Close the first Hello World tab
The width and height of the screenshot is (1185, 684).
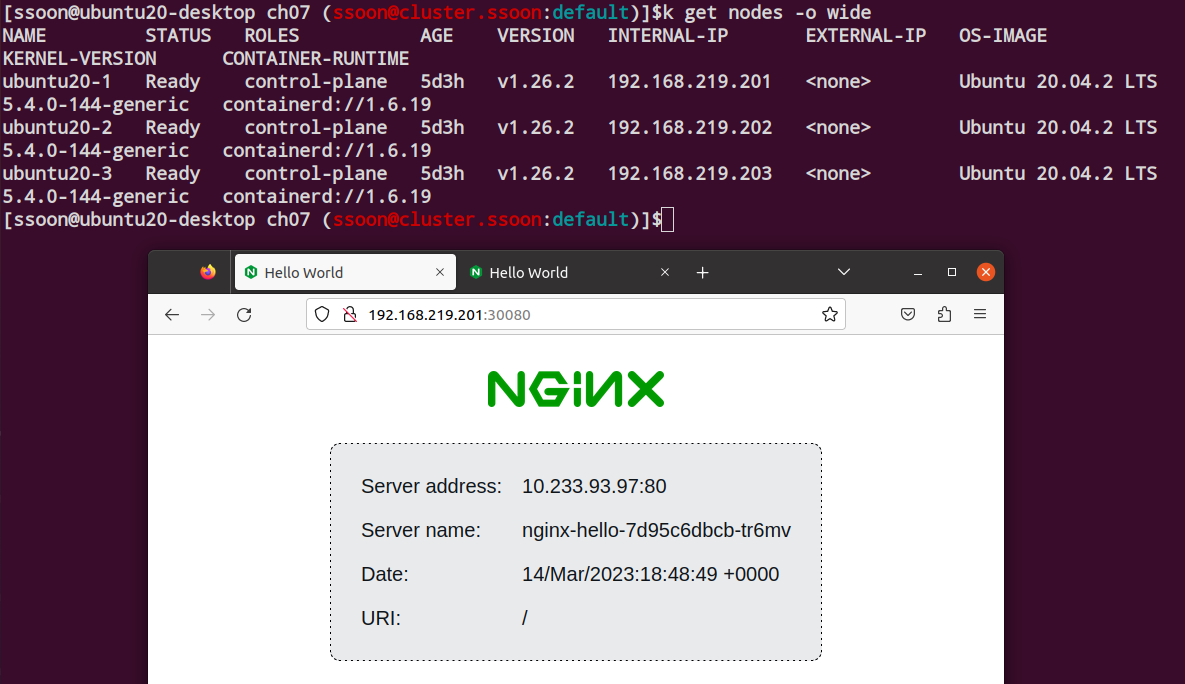[440, 272]
